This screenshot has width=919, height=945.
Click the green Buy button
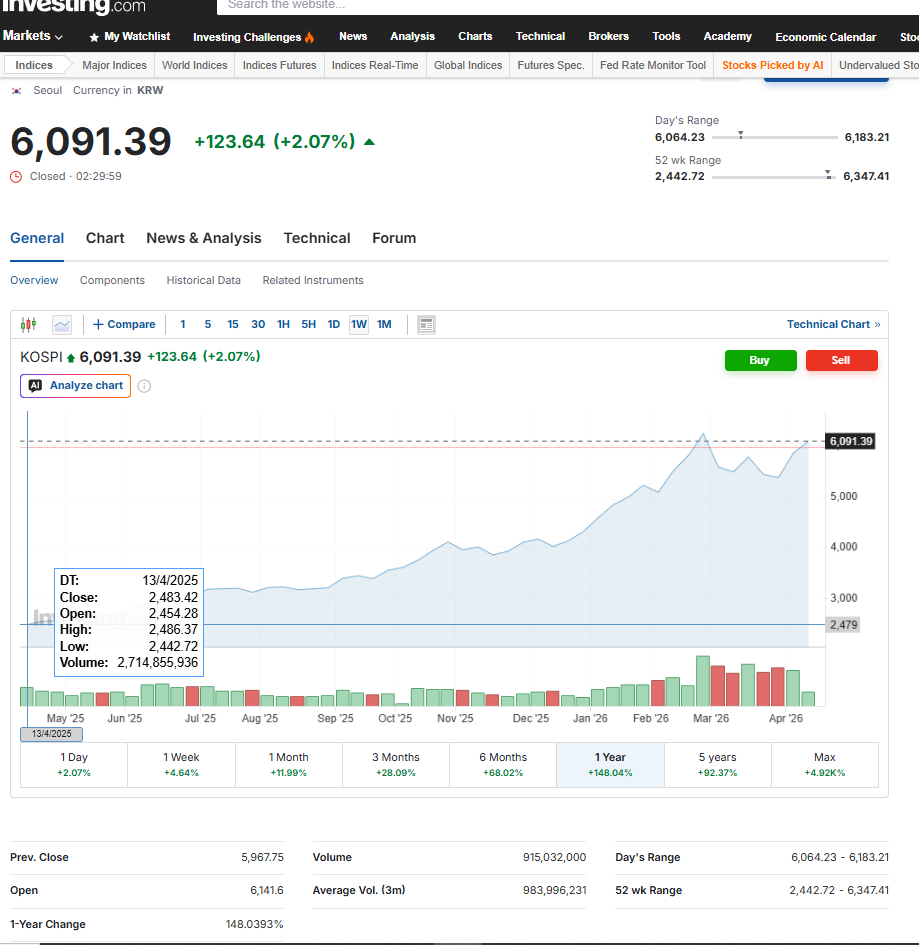761,360
